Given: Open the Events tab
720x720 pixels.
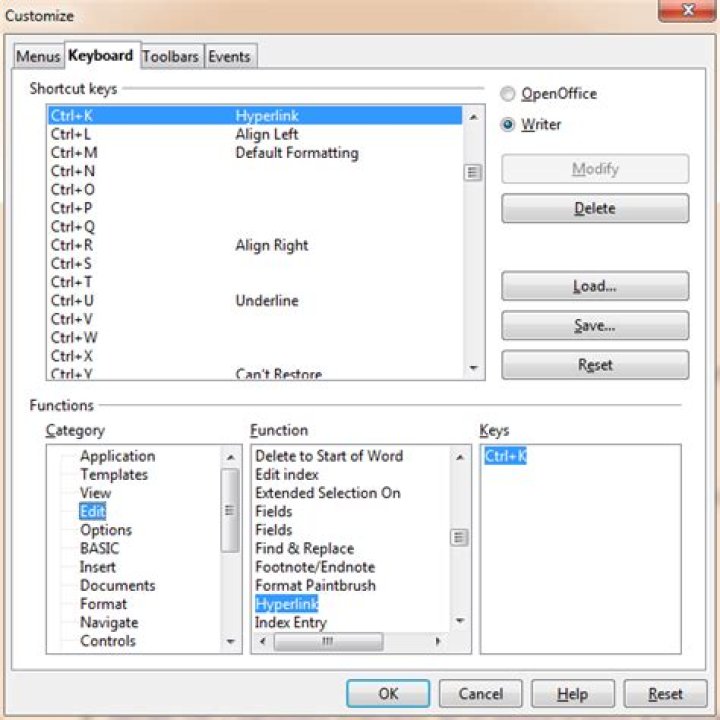Looking at the screenshot, I should pyautogui.click(x=230, y=56).
